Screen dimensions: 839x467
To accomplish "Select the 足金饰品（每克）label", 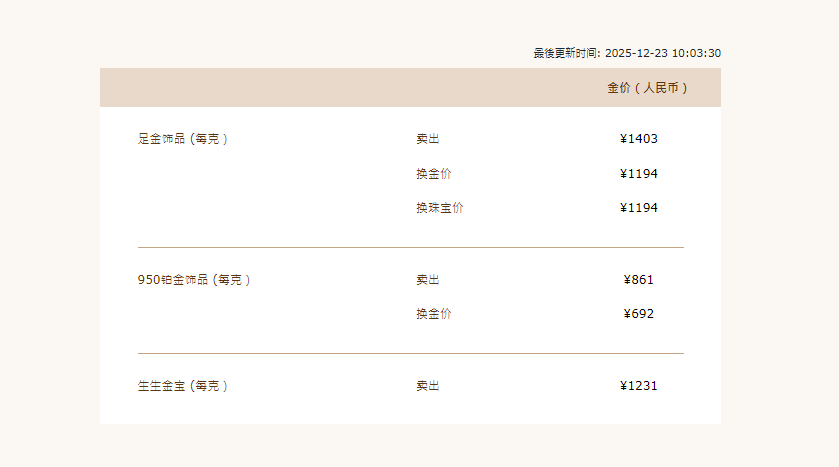I will (184, 139).
